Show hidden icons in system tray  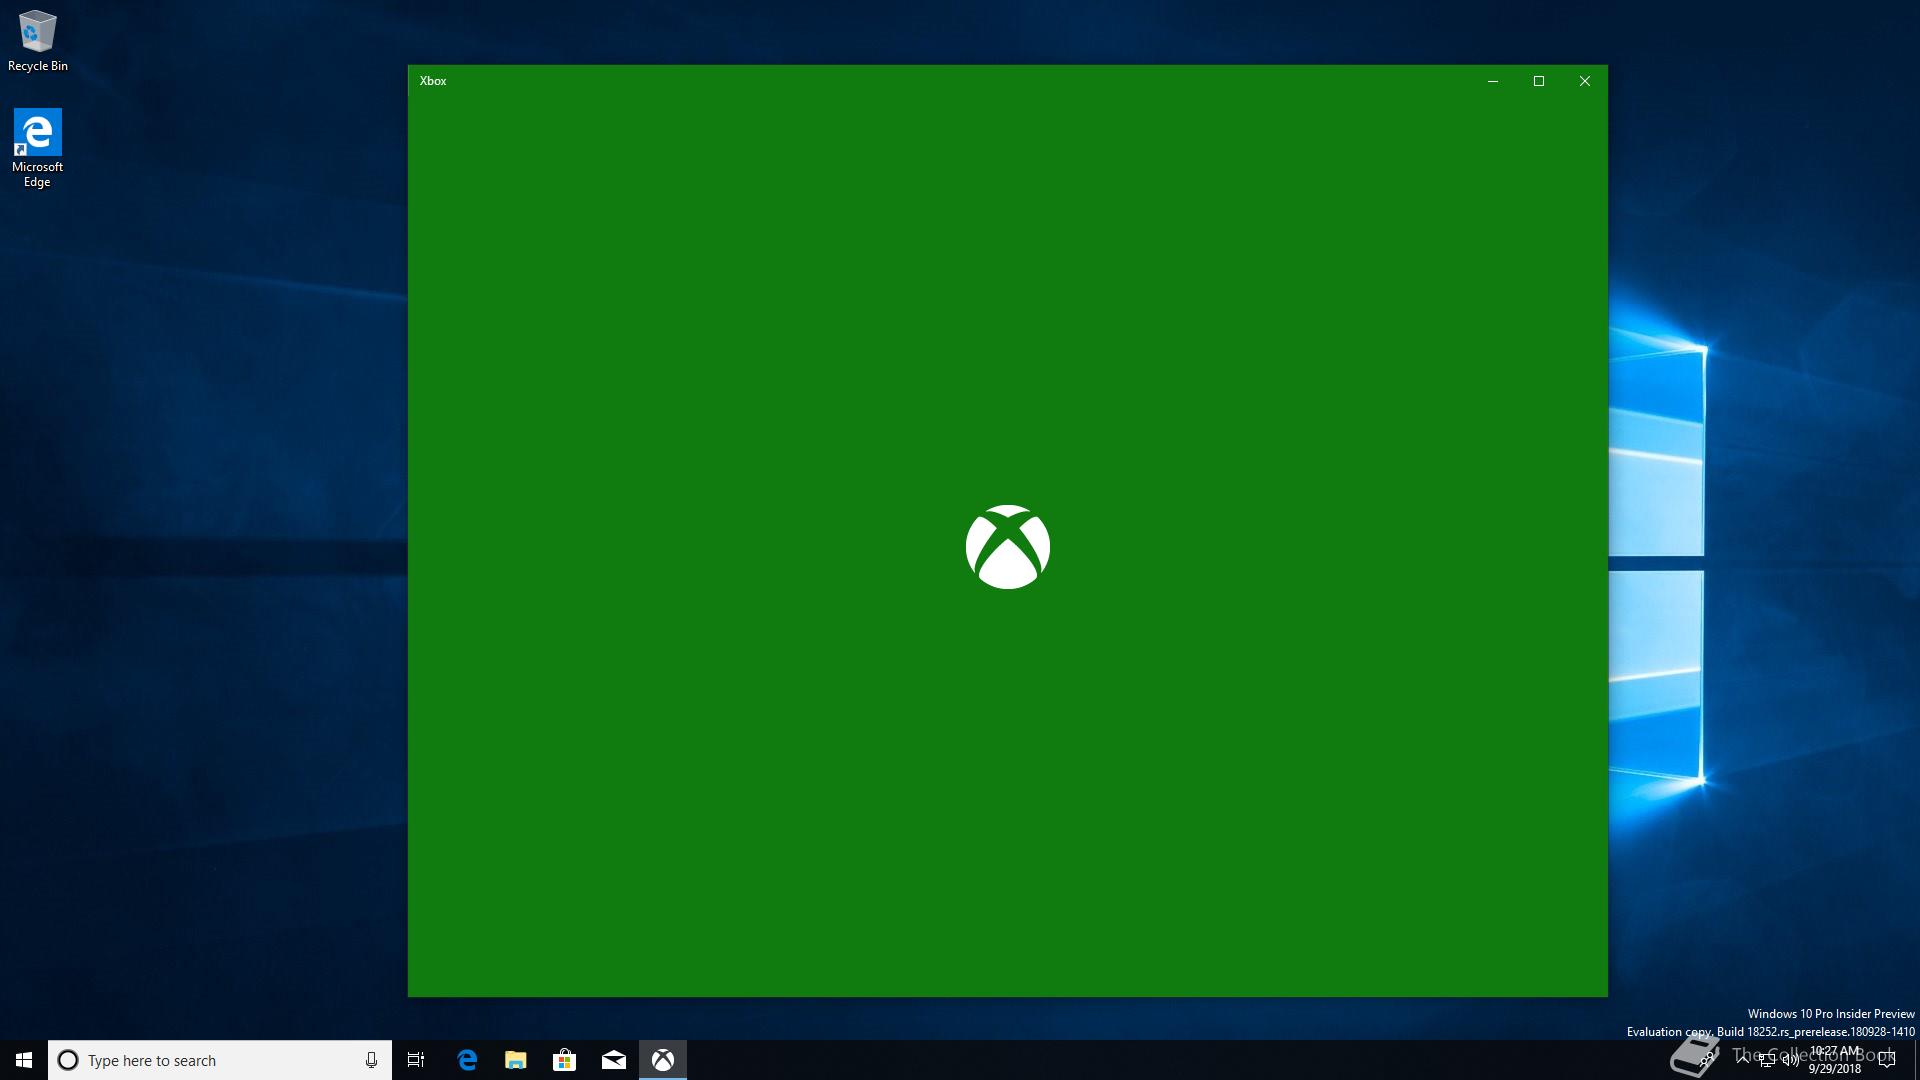[x=1743, y=1060]
